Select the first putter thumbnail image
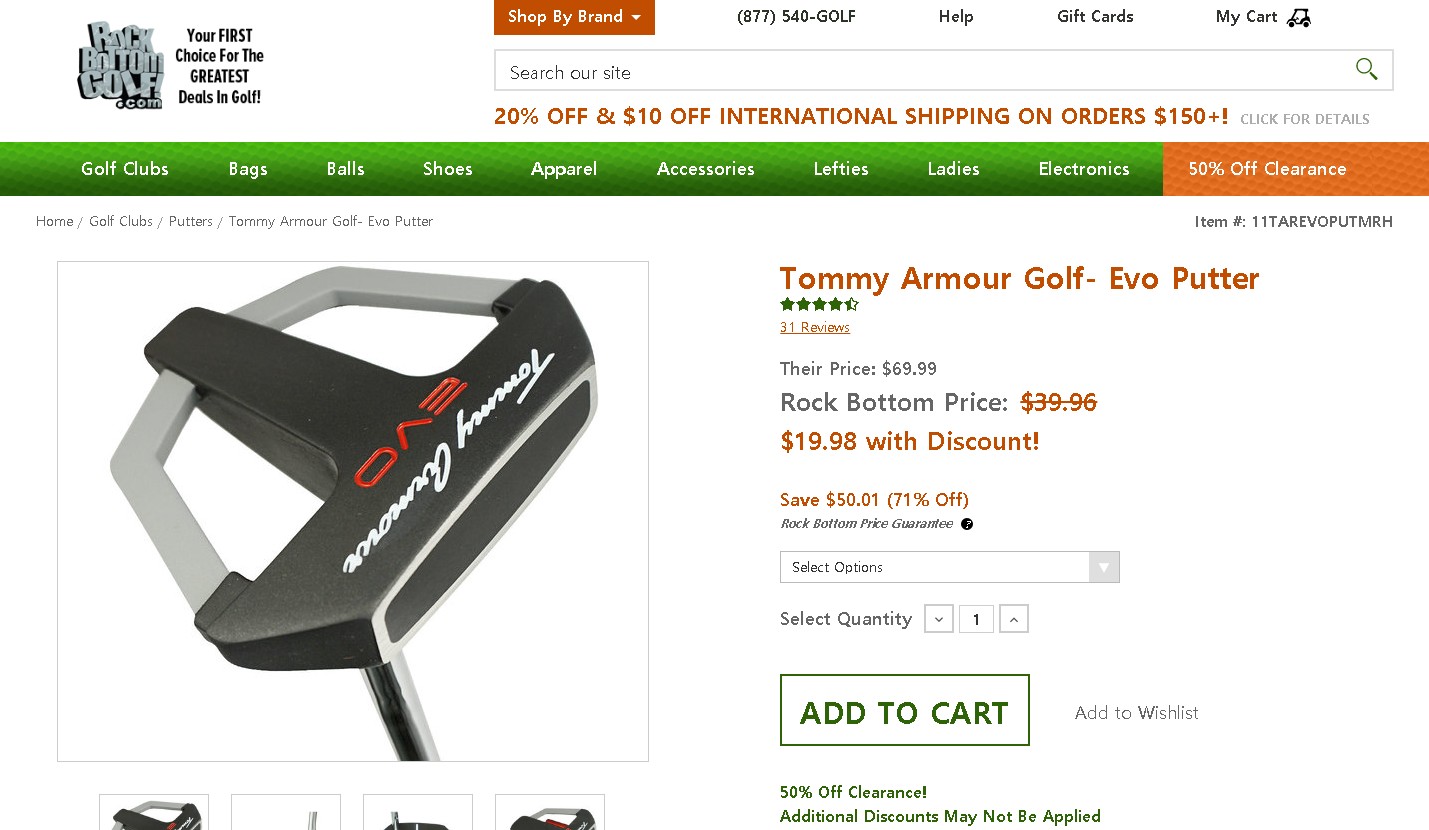Screen dimensions: 1429x830 154,812
